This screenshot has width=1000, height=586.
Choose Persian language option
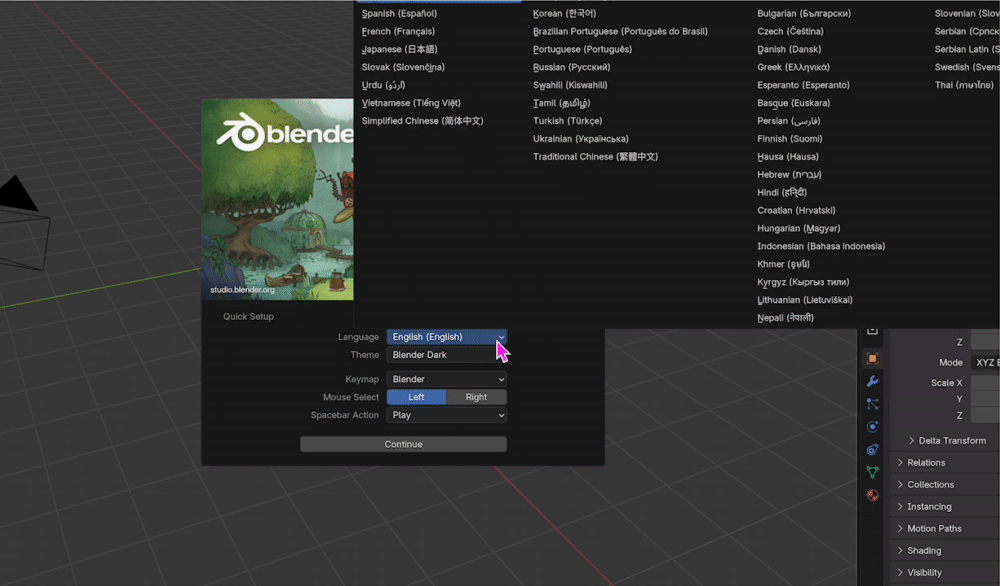point(788,121)
